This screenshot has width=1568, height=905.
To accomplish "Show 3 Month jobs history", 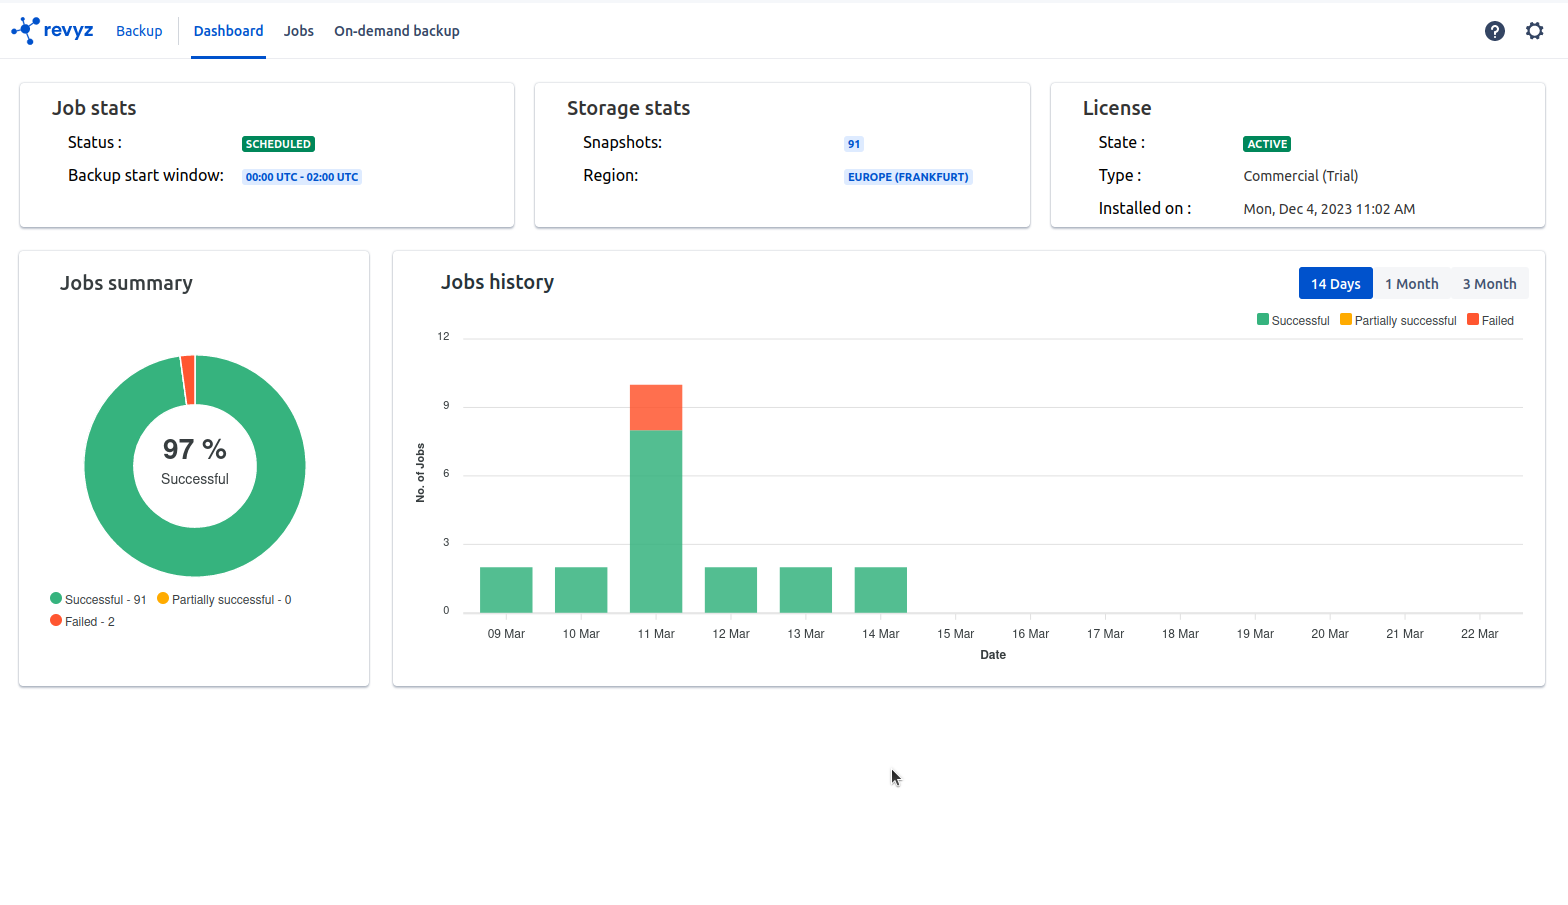I will [x=1489, y=284].
